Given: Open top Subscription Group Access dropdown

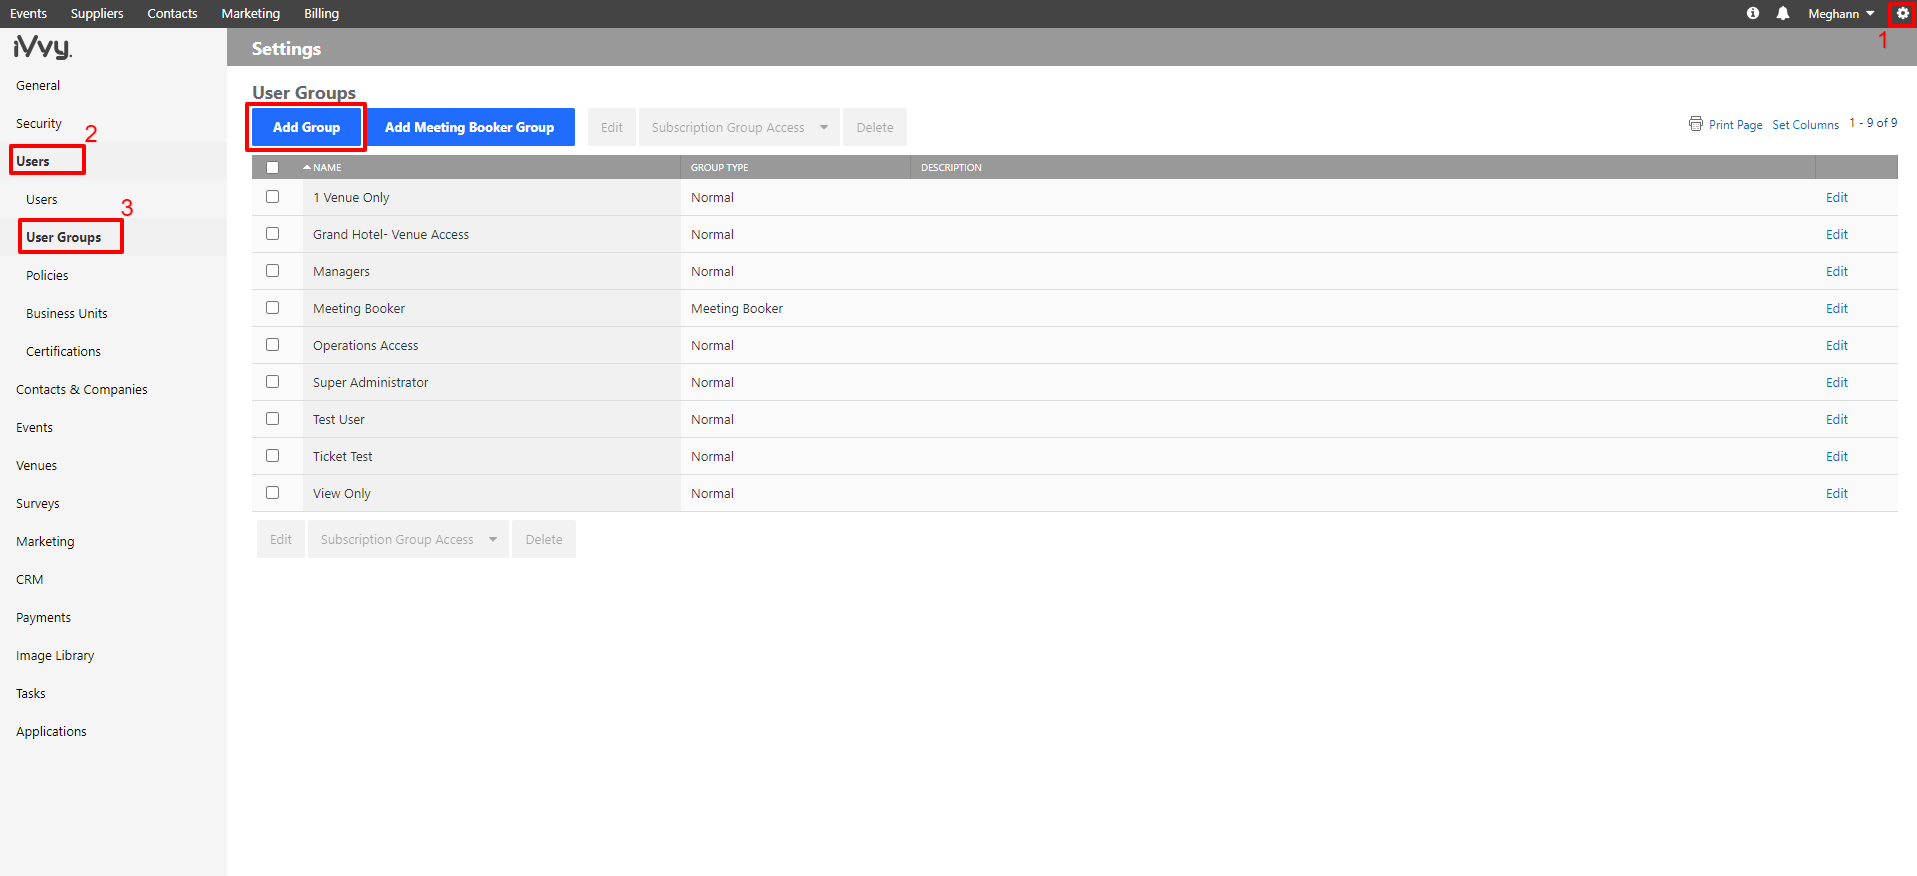Looking at the screenshot, I should [739, 127].
